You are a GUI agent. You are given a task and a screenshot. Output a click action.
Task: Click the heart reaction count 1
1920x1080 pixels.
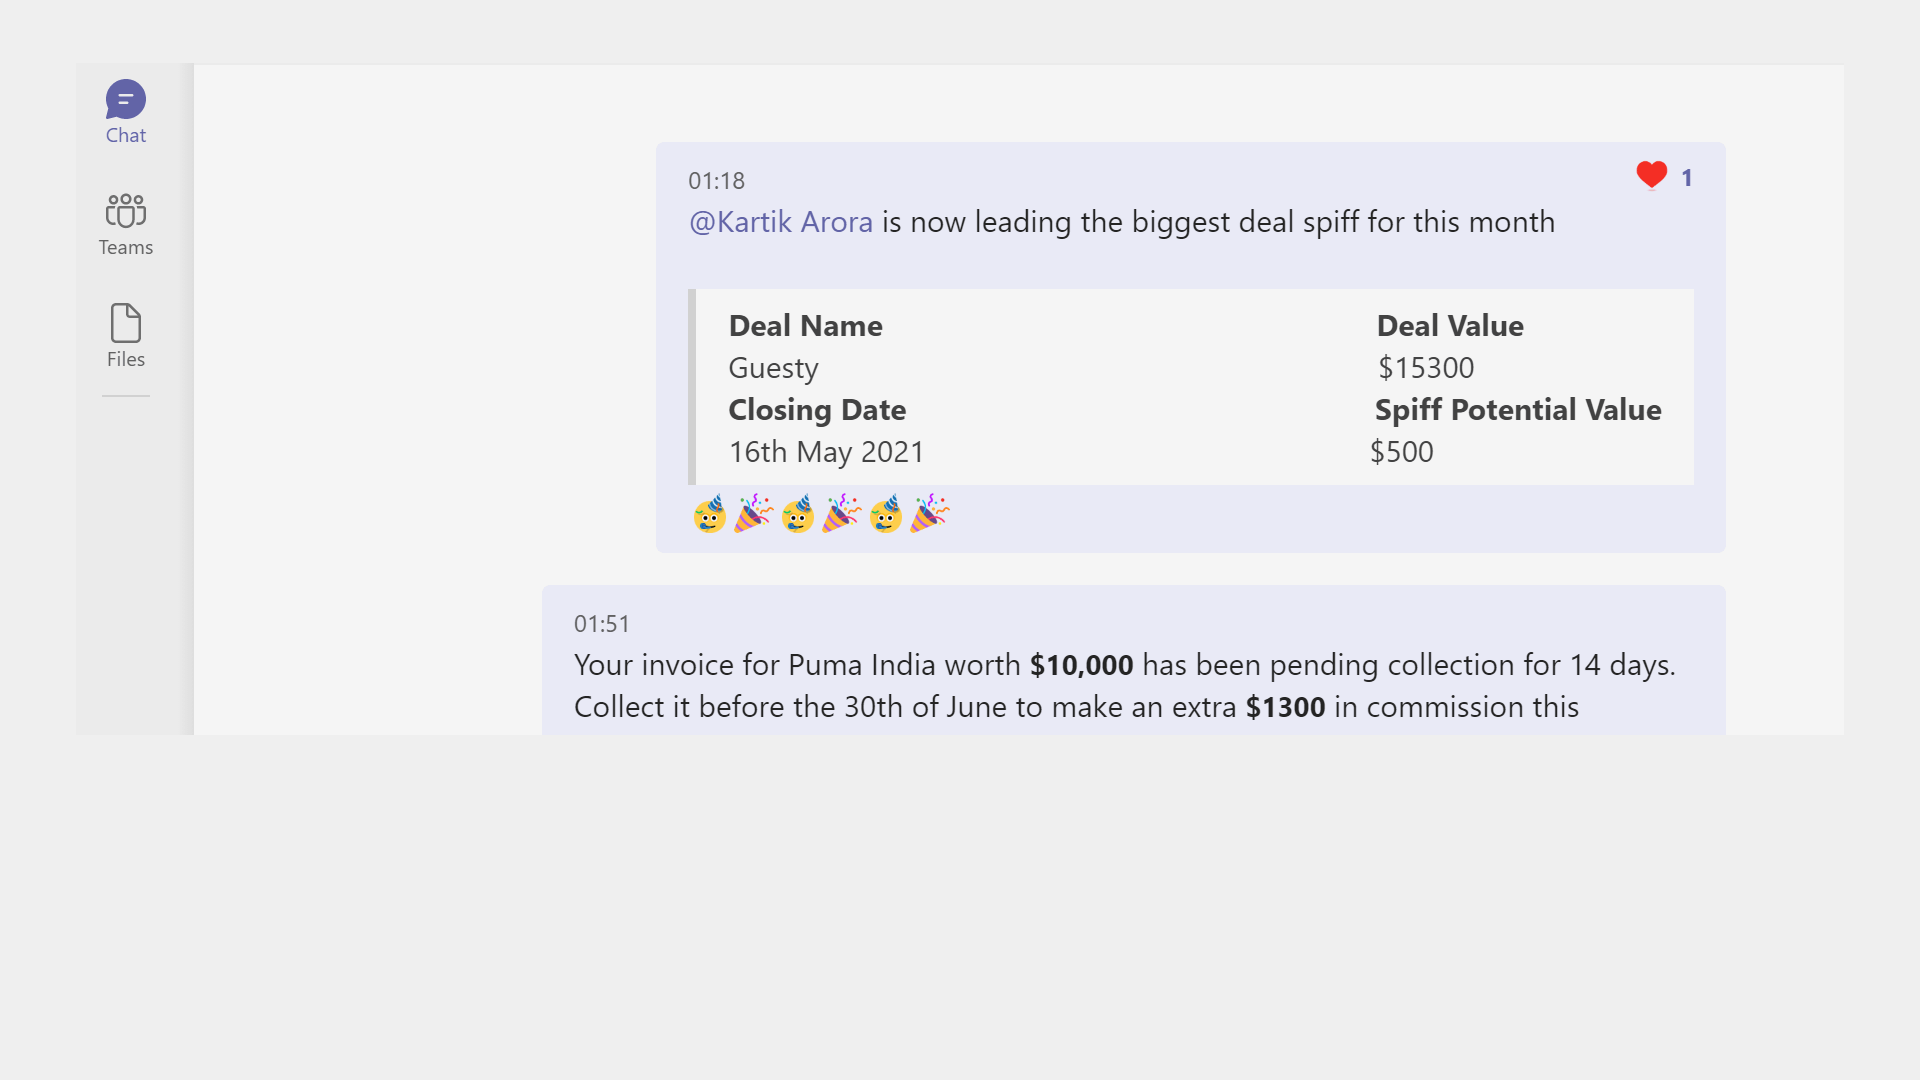[x=1687, y=178]
